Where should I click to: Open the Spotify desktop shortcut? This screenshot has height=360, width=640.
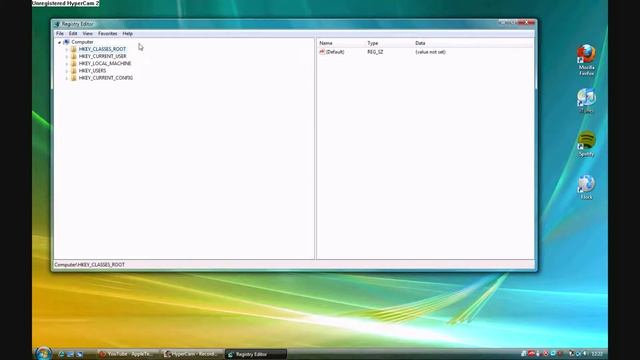(586, 143)
